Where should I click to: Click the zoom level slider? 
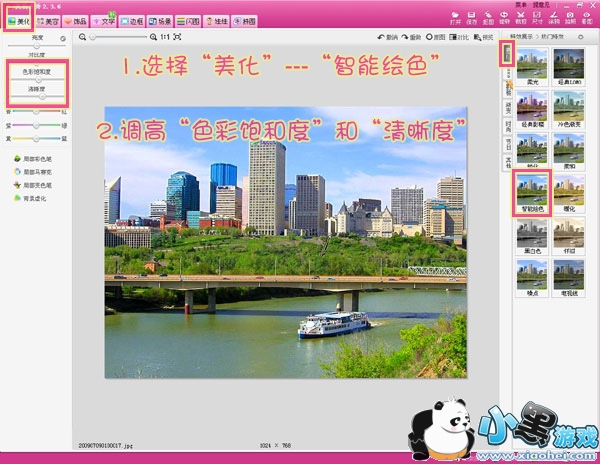119,37
